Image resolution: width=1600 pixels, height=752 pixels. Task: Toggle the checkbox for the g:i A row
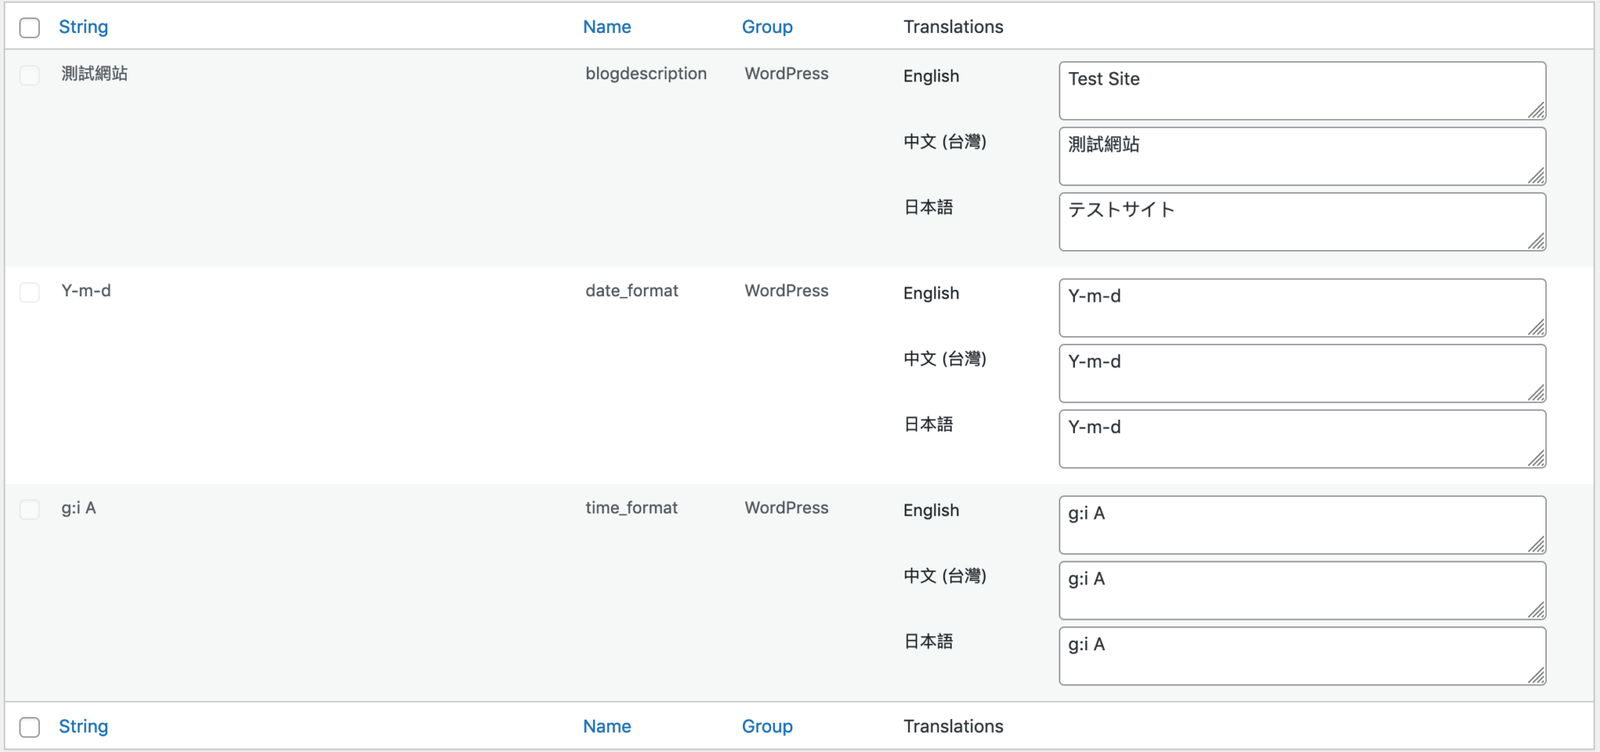coord(30,509)
